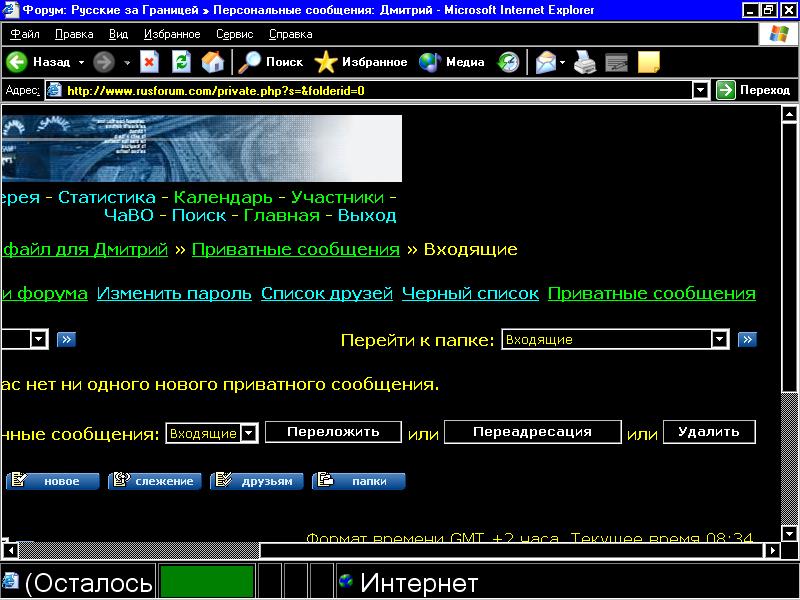Image resolution: width=800 pixels, height=600 pixels.
Task: Open the Сервис menu
Action: (234, 34)
